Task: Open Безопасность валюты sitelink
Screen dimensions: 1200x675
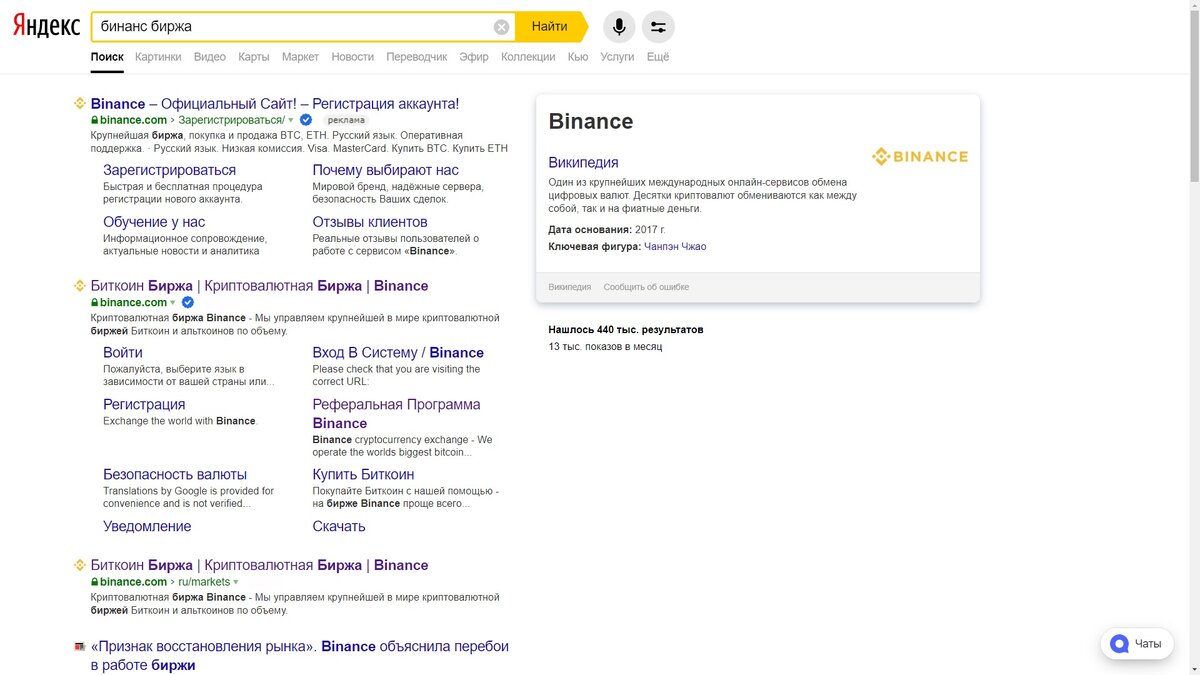Action: pyautogui.click(x=175, y=474)
